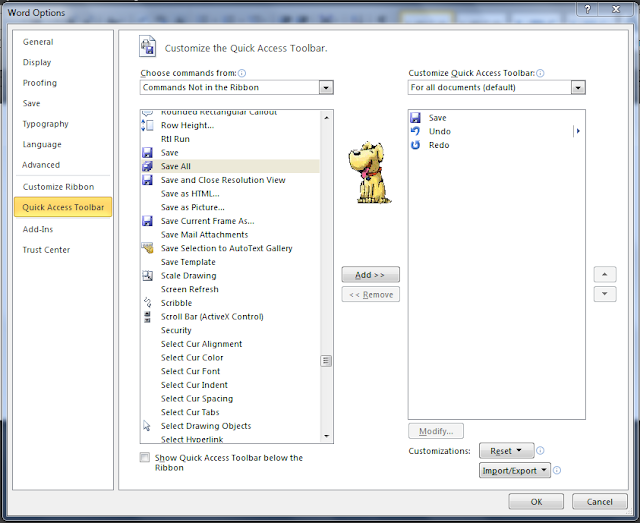Click info icon beside Customize Quick Access Toolbar
This screenshot has width=640, height=523.
click(540, 73)
